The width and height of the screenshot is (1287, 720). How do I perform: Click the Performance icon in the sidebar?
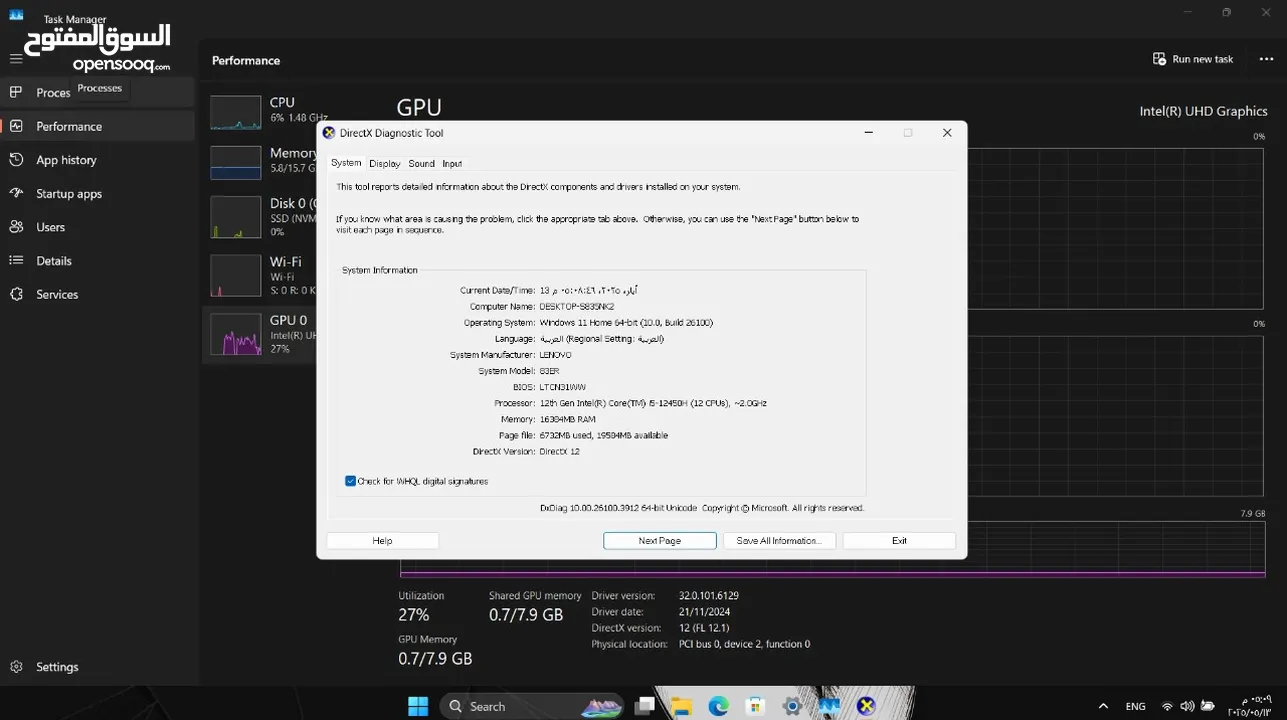pyautogui.click(x=16, y=126)
